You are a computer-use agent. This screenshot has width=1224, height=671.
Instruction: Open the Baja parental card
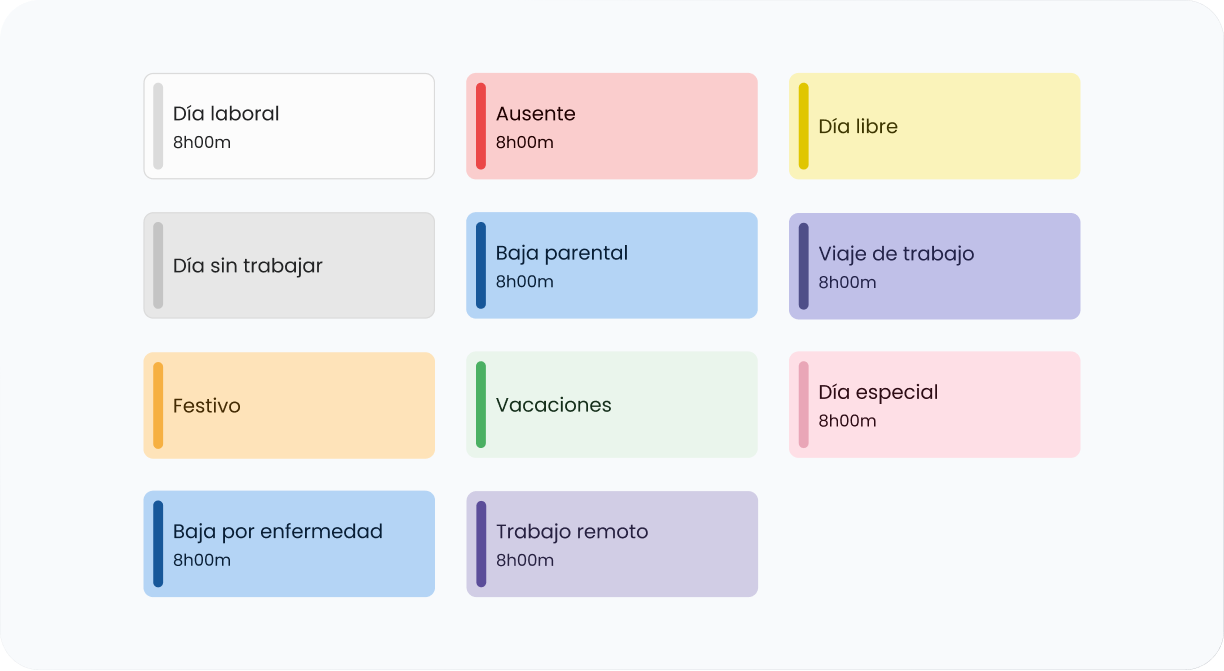612,265
